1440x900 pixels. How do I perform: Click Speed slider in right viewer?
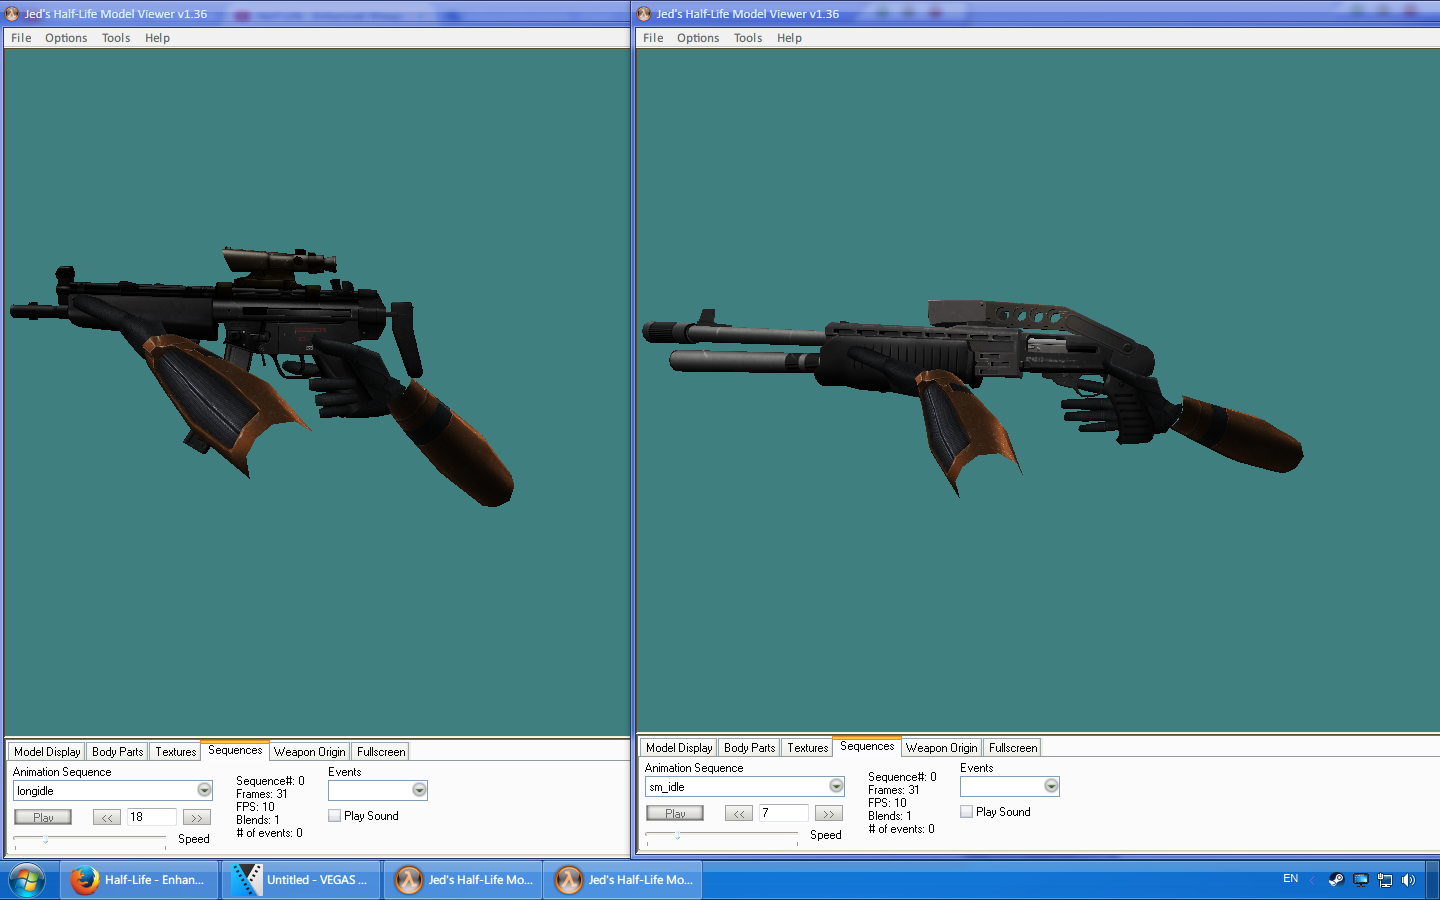pos(722,836)
